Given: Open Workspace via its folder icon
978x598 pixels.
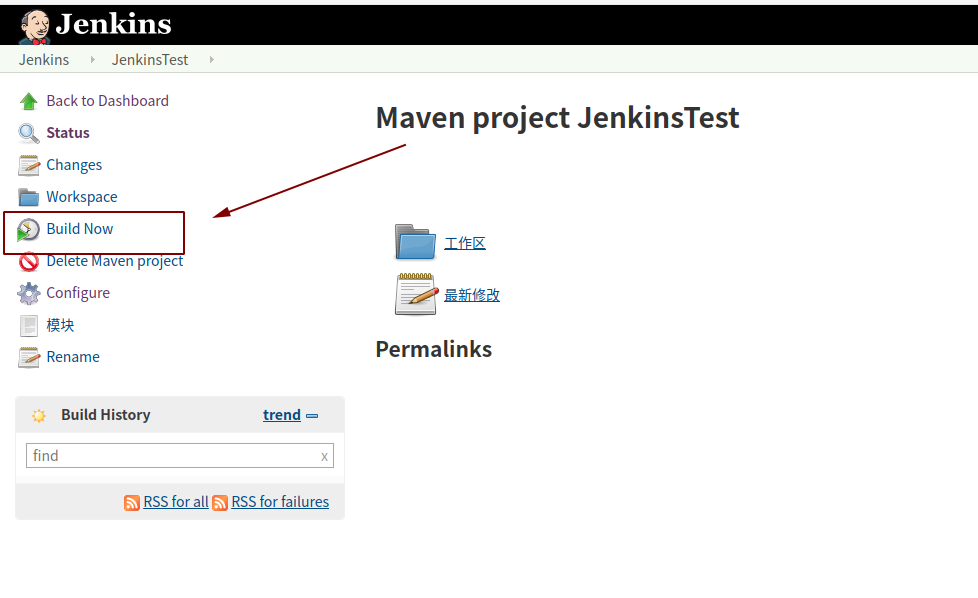Looking at the screenshot, I should (x=27, y=196).
